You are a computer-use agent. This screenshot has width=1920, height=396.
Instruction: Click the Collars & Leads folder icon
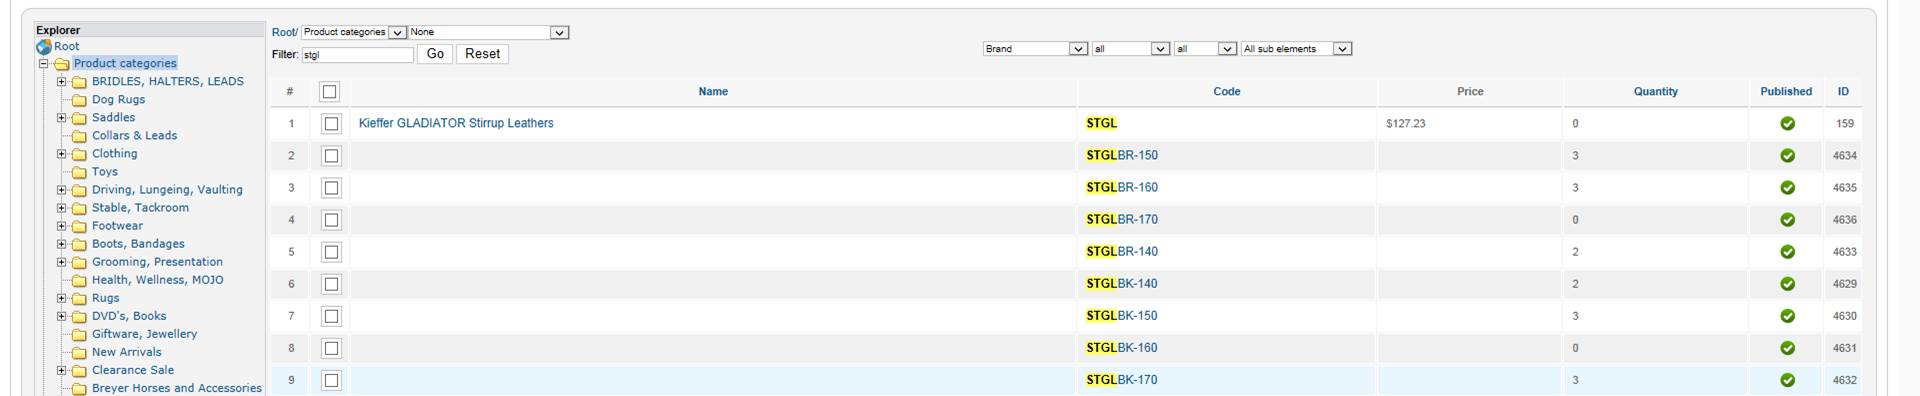(x=79, y=136)
